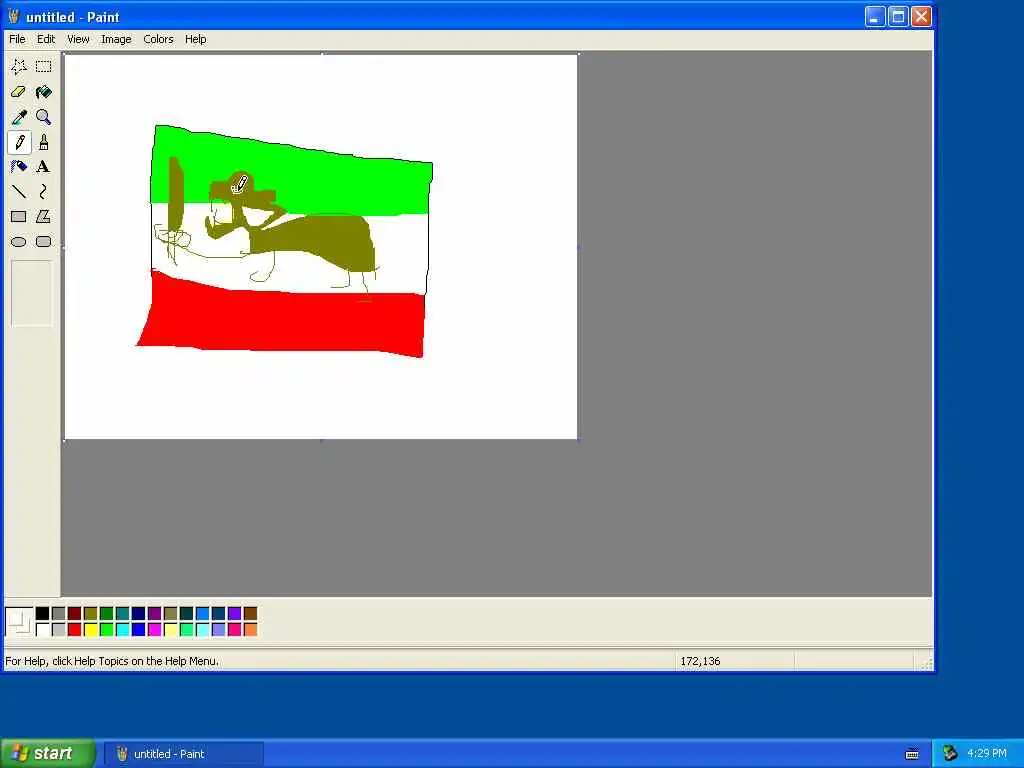Select the bright yellow swatch

(x=90, y=630)
